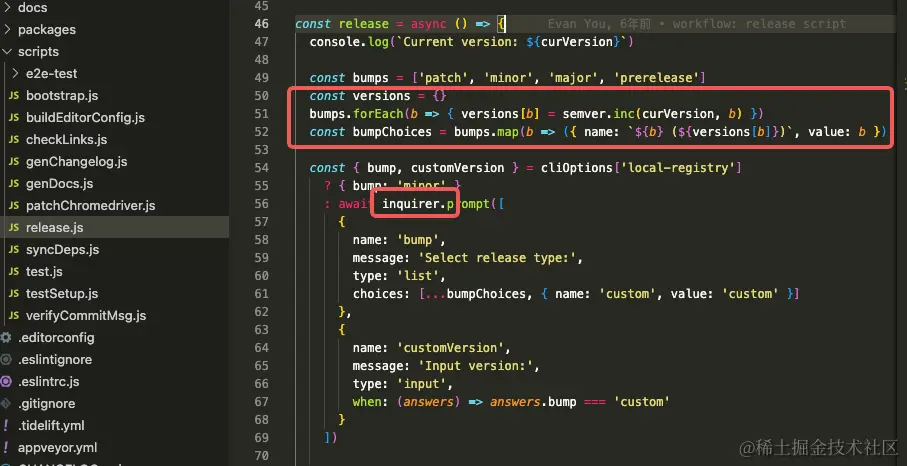Click the 'list' type string
Viewport: 907px width, 466px height.
(x=421, y=276)
